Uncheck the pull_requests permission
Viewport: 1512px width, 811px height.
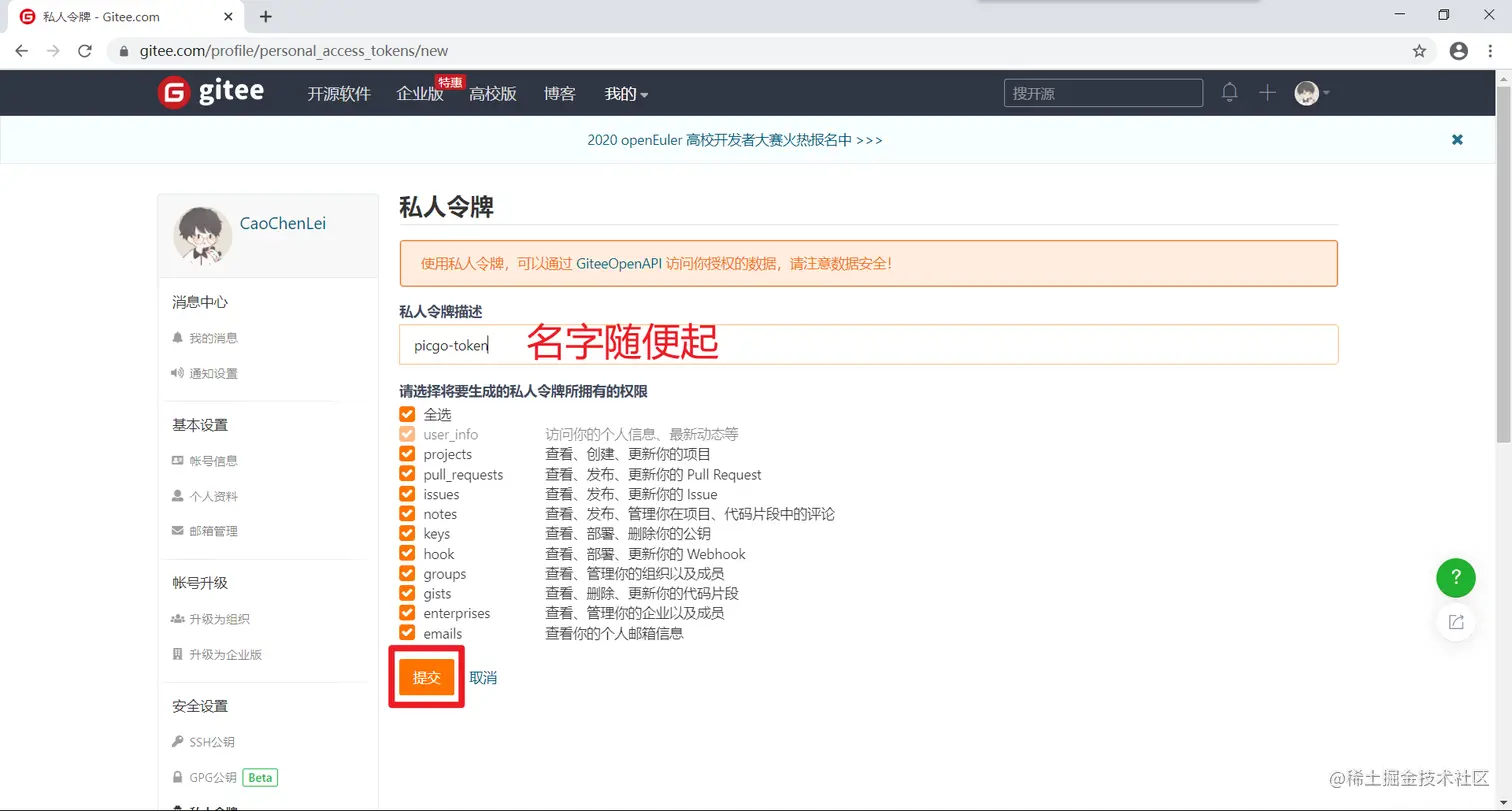(407, 474)
